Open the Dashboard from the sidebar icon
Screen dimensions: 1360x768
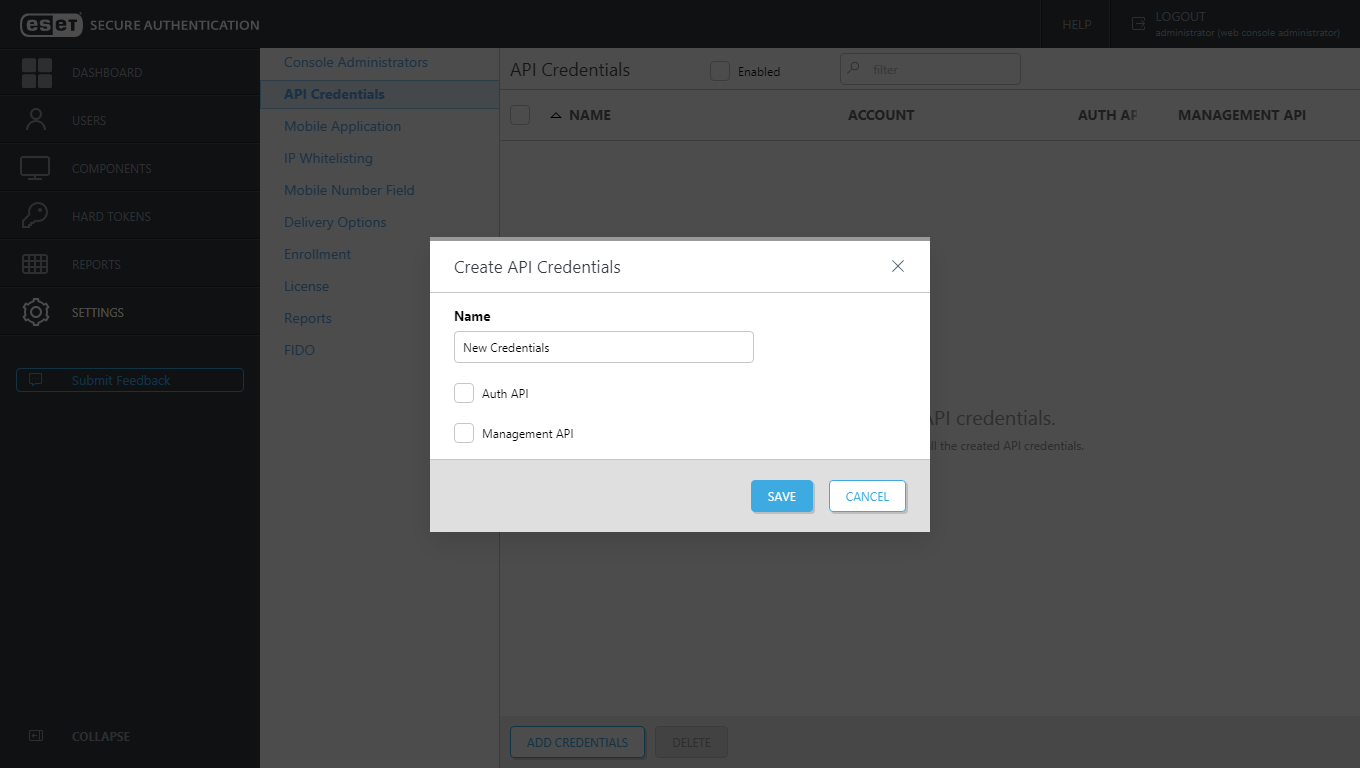click(35, 72)
